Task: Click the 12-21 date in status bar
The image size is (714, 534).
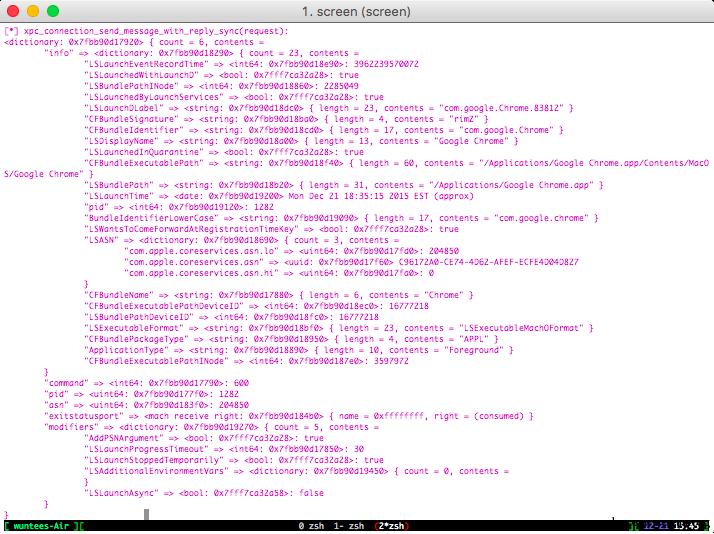Action: click(x=656, y=526)
